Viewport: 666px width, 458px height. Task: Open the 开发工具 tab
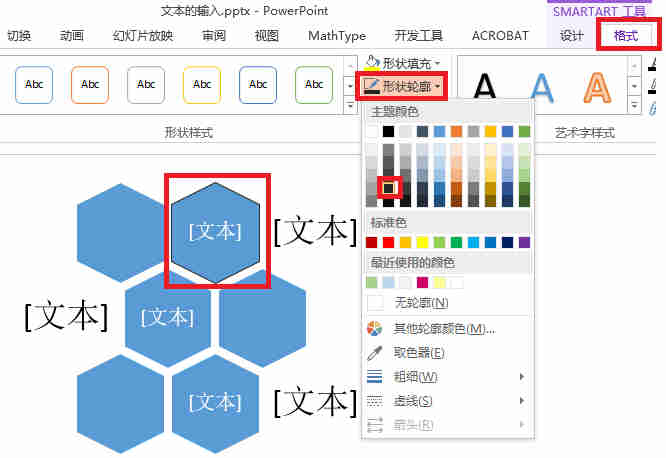tap(418, 36)
